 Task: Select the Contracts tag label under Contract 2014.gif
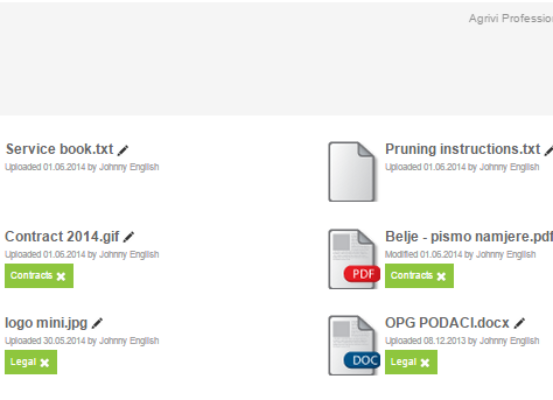pos(31,275)
